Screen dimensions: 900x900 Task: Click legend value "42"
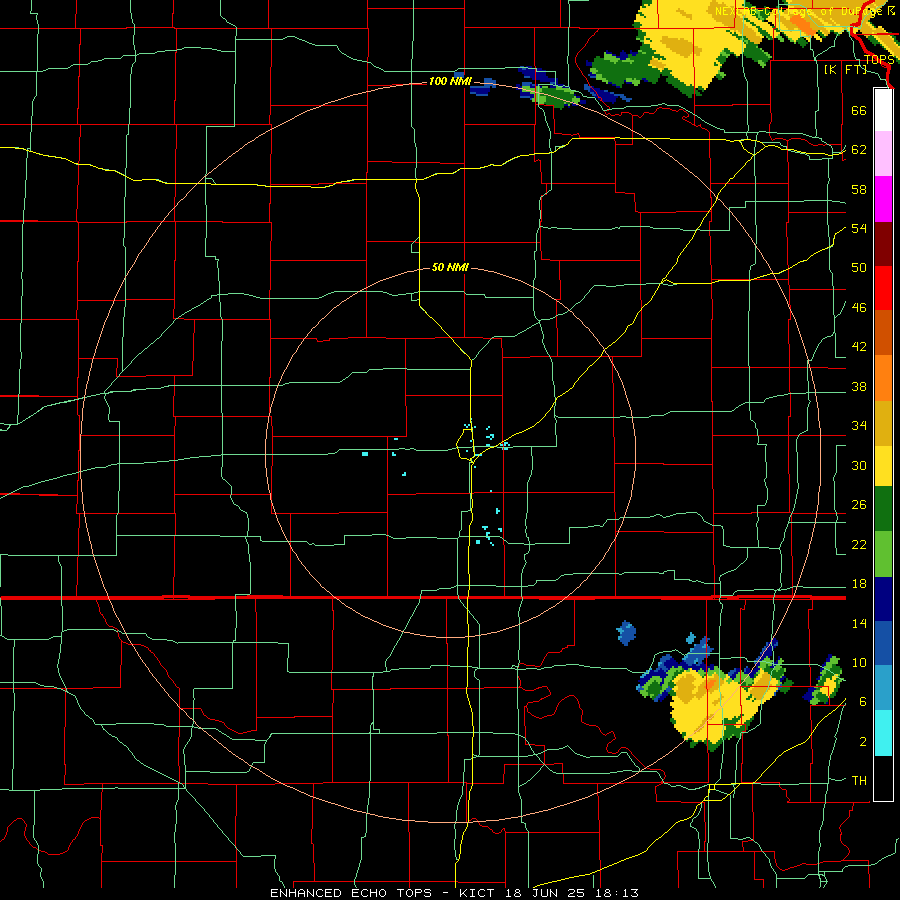pyautogui.click(x=859, y=347)
